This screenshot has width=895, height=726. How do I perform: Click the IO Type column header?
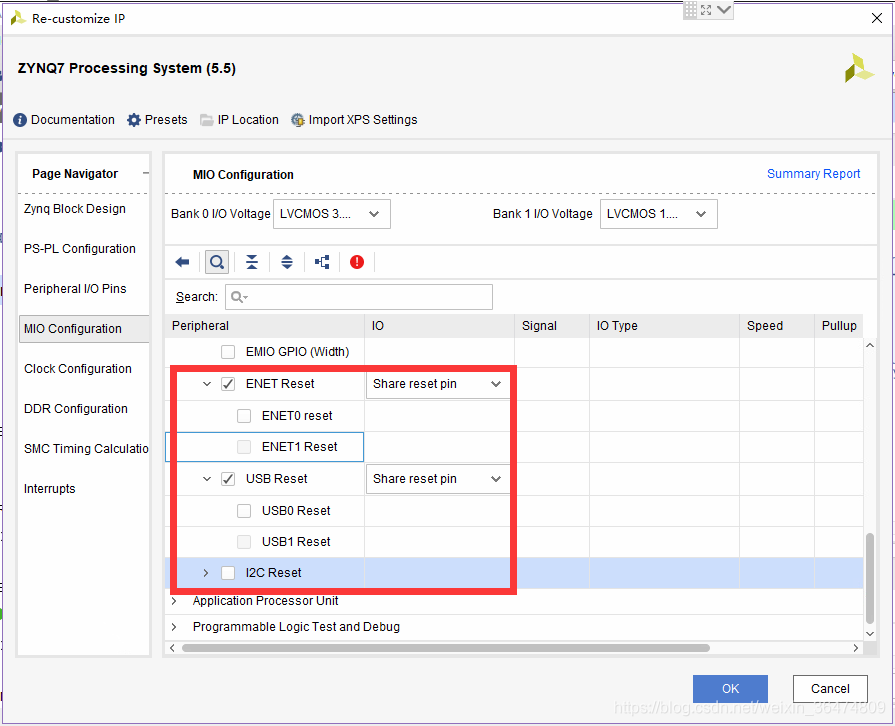664,326
